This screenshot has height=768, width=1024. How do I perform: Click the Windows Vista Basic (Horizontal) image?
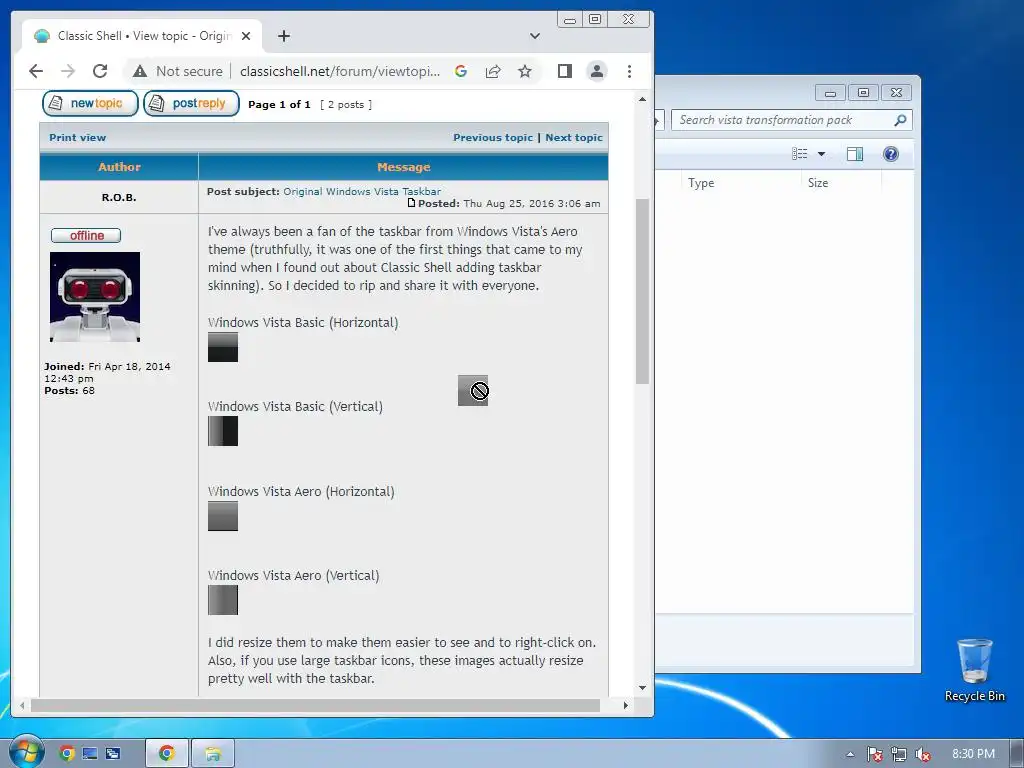click(x=223, y=347)
